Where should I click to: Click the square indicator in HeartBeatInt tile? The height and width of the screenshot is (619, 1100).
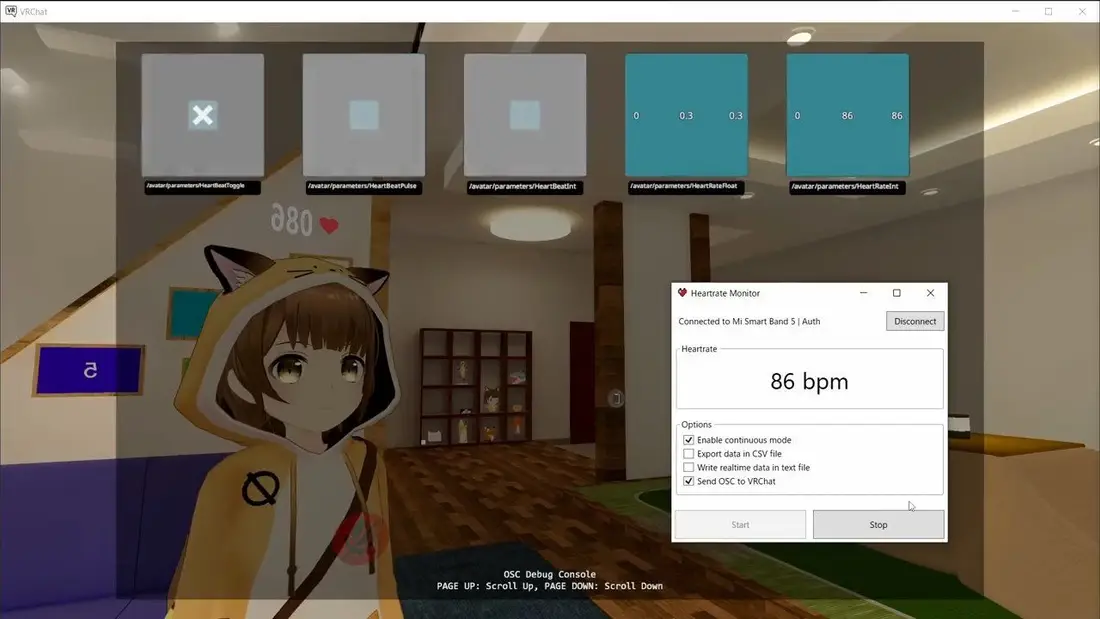(525, 115)
